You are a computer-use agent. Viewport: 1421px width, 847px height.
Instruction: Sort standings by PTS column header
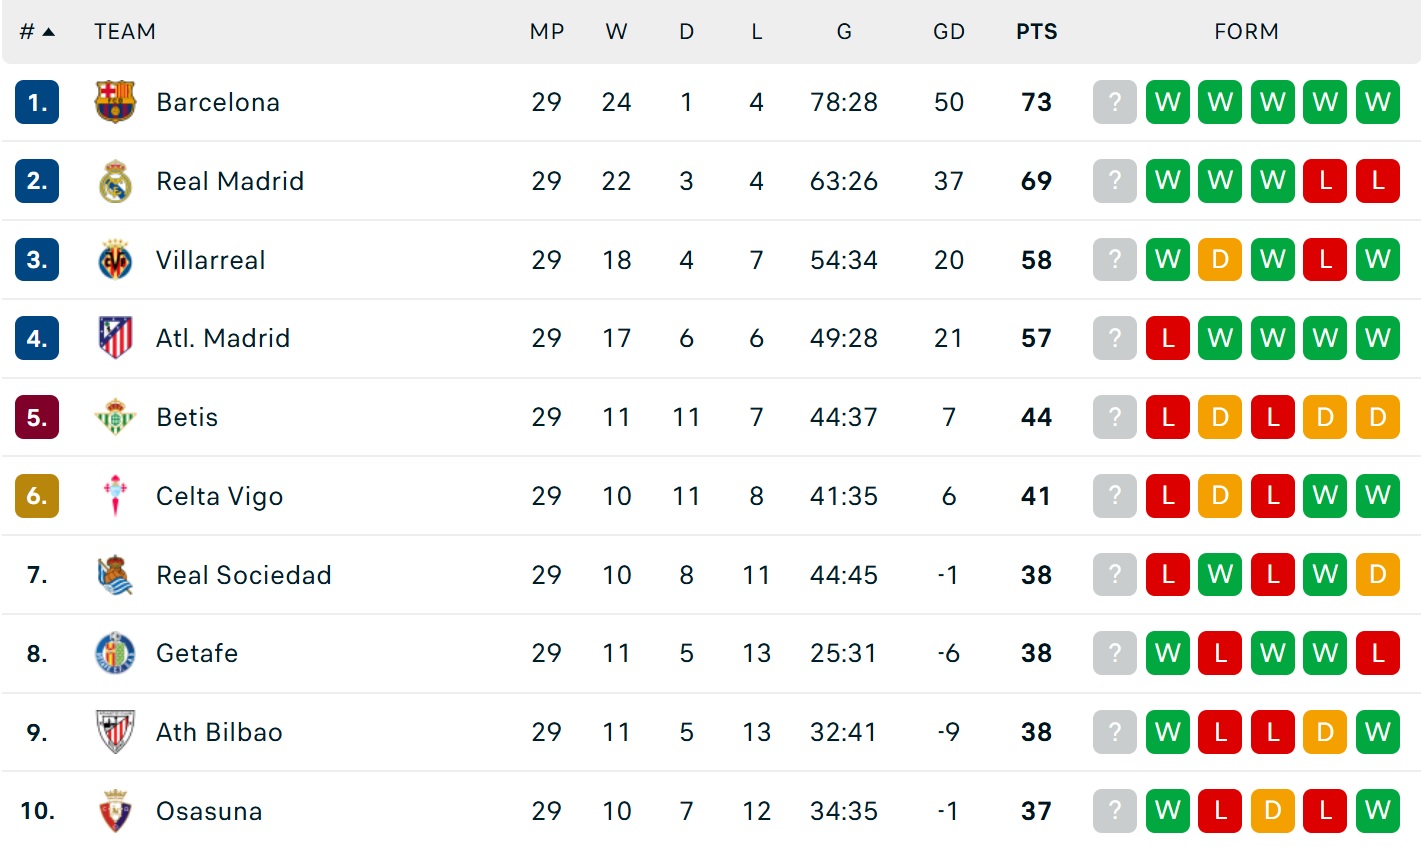1036,32
